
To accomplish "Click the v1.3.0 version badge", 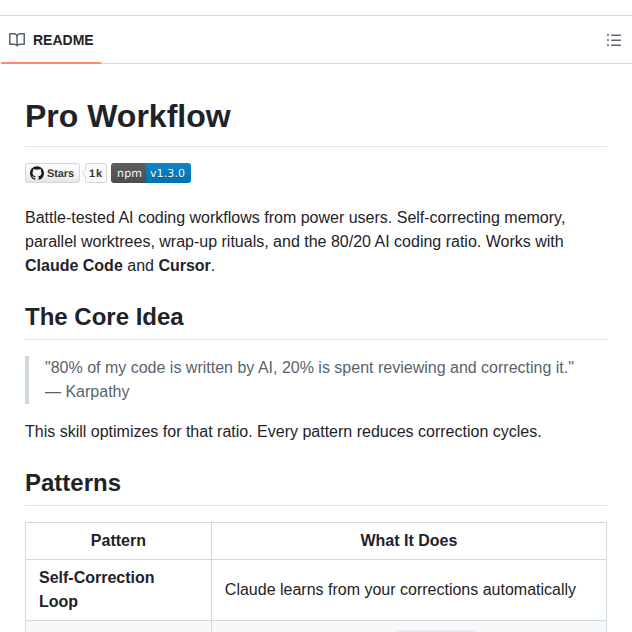I will (x=168, y=173).
